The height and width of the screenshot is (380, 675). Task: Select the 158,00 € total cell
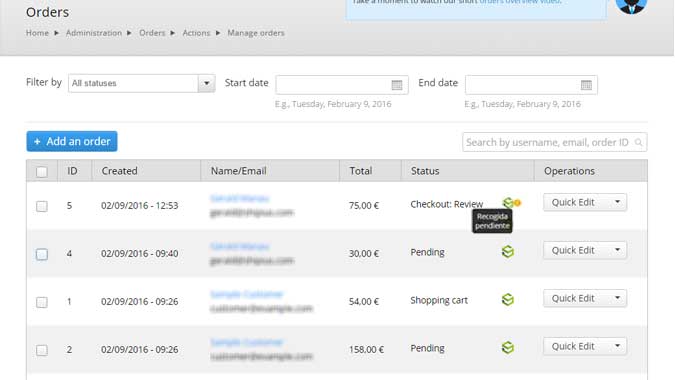(366, 349)
